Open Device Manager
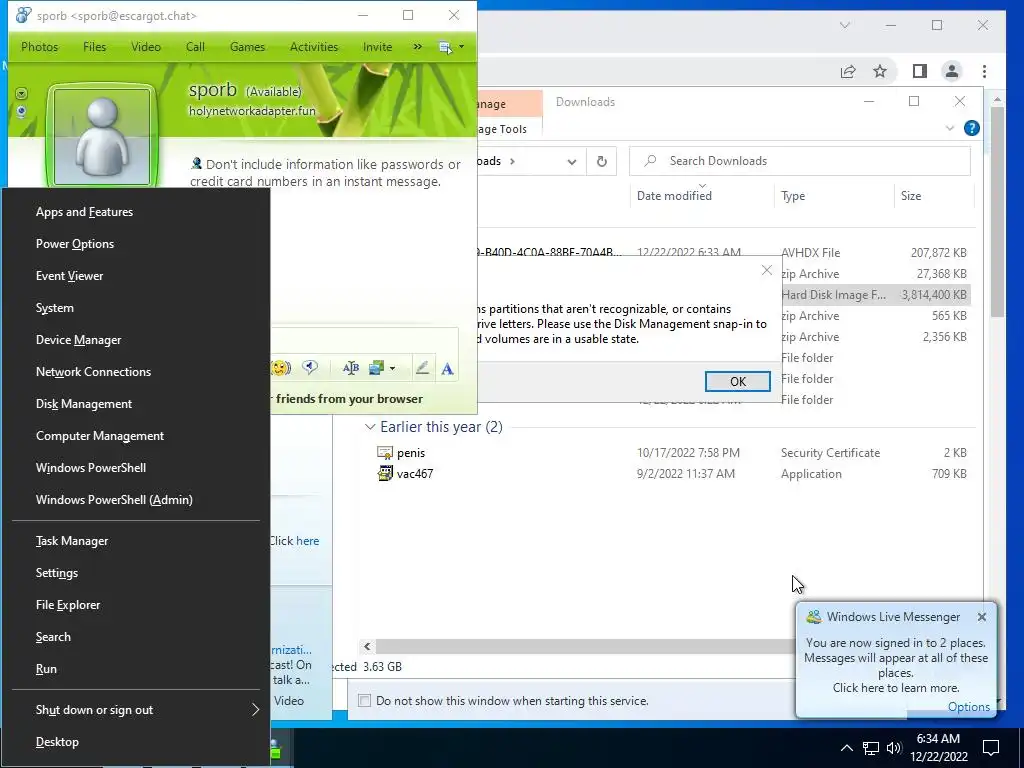This screenshot has height=768, width=1024. click(x=78, y=340)
